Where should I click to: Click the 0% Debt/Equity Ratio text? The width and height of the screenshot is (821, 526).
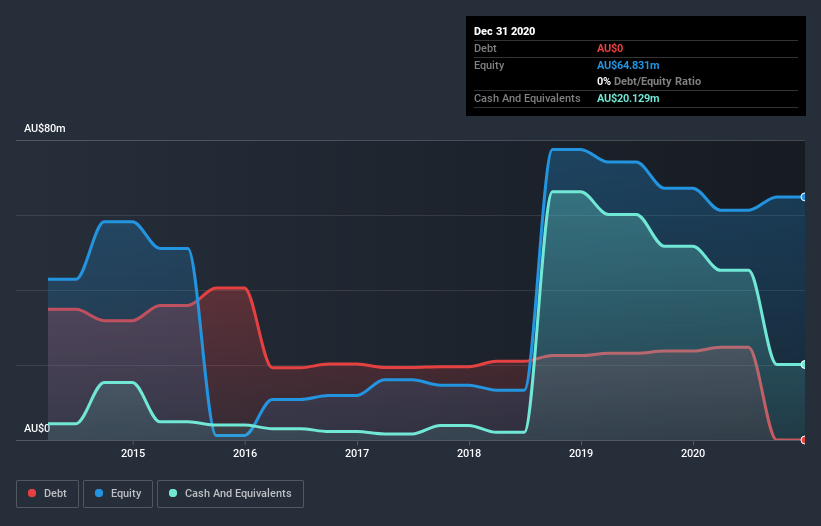tap(649, 81)
